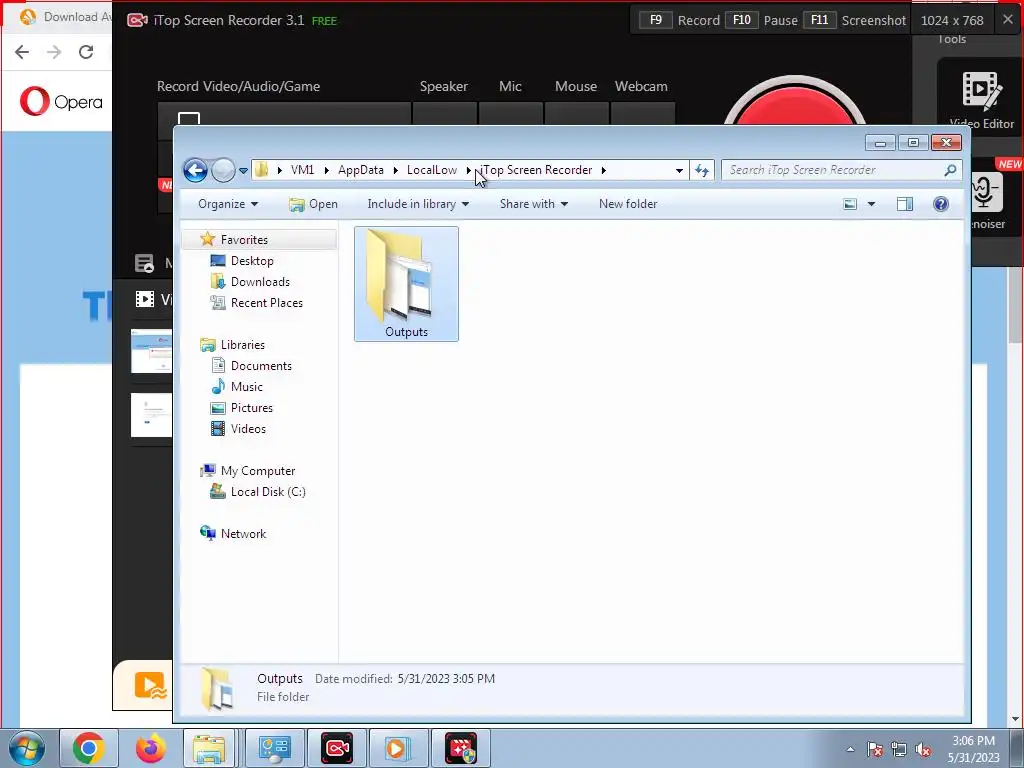Image resolution: width=1024 pixels, height=768 pixels.
Task: Click the Opera logo on the webpage
Action: [x=61, y=101]
